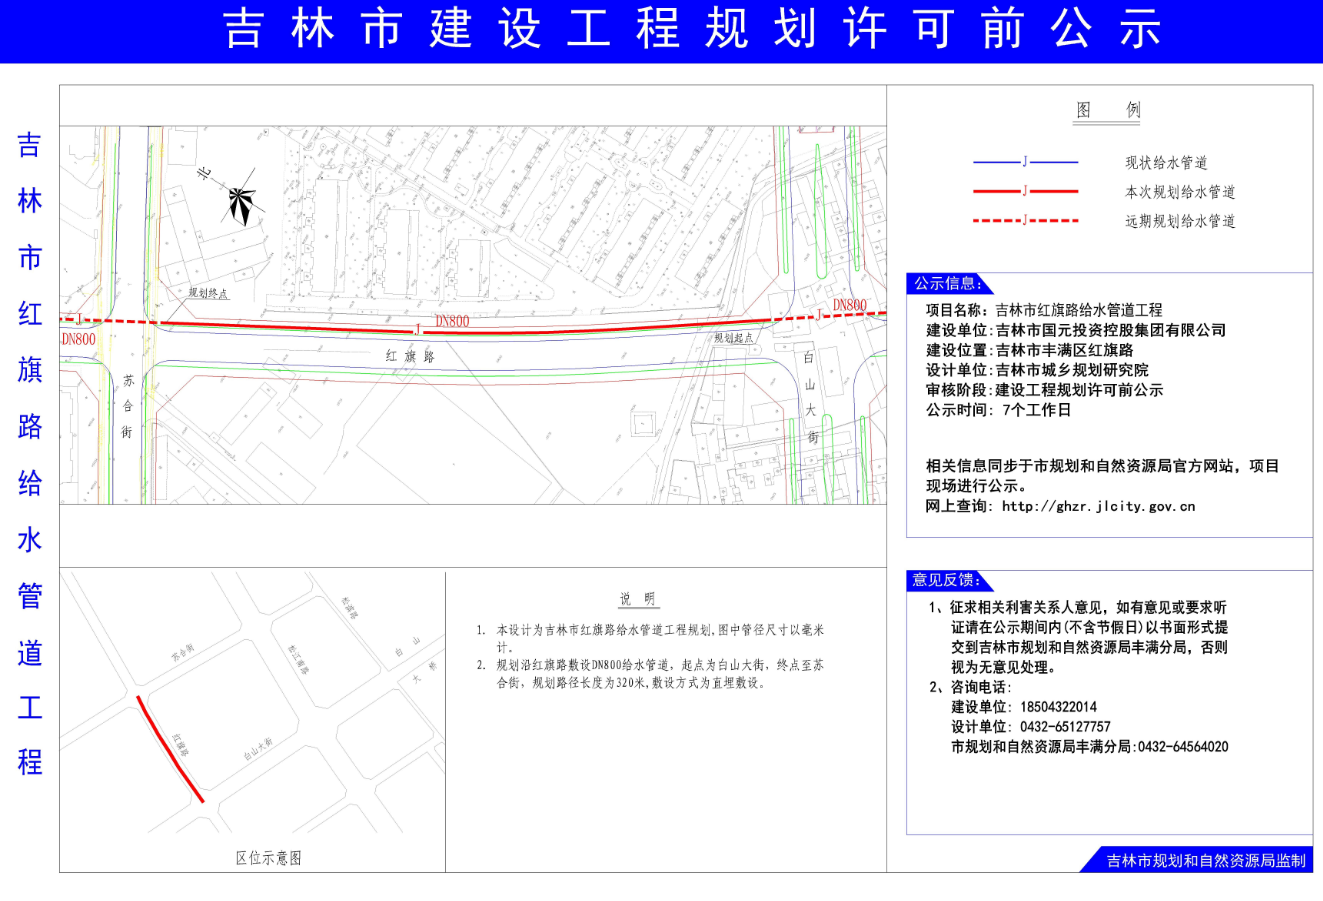Click the 规划终点 label on the map
The height and width of the screenshot is (901, 1323).
pyautogui.click(x=209, y=294)
